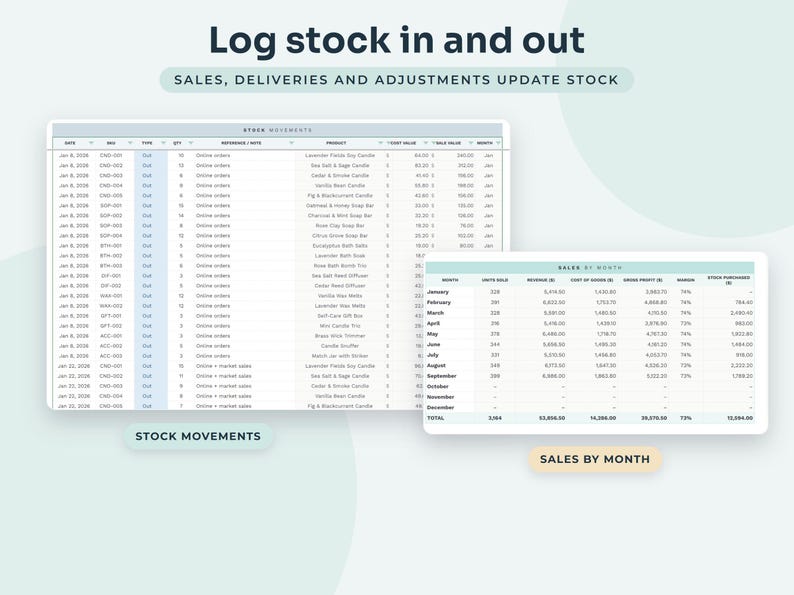Select the Oatmeal & Honey Soap Bar cell

340,206
